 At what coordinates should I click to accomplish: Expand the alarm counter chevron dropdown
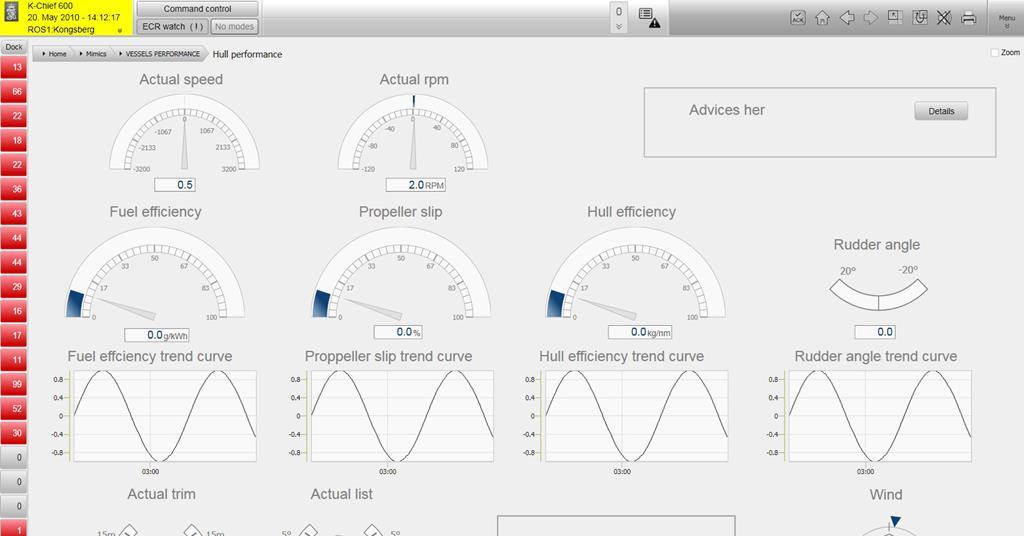(619, 27)
